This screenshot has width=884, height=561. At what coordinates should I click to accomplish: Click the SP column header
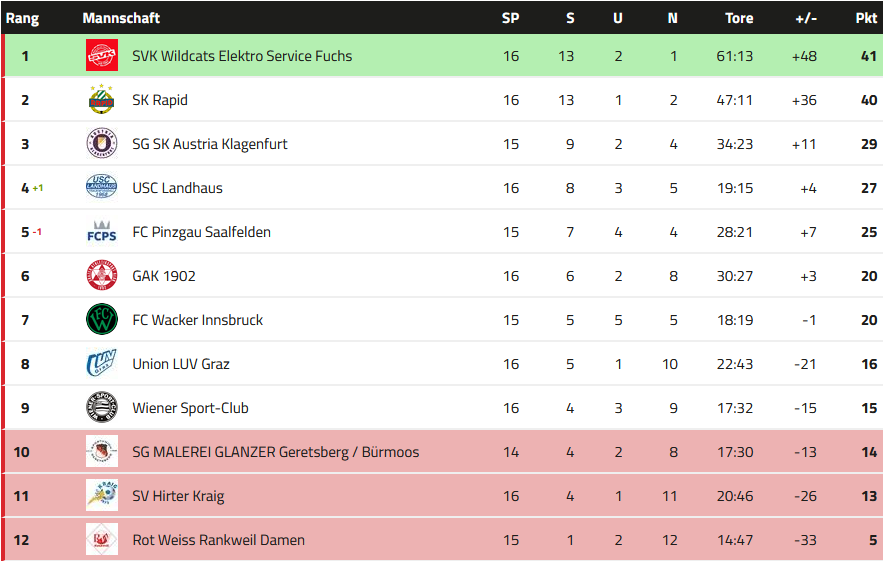(510, 18)
